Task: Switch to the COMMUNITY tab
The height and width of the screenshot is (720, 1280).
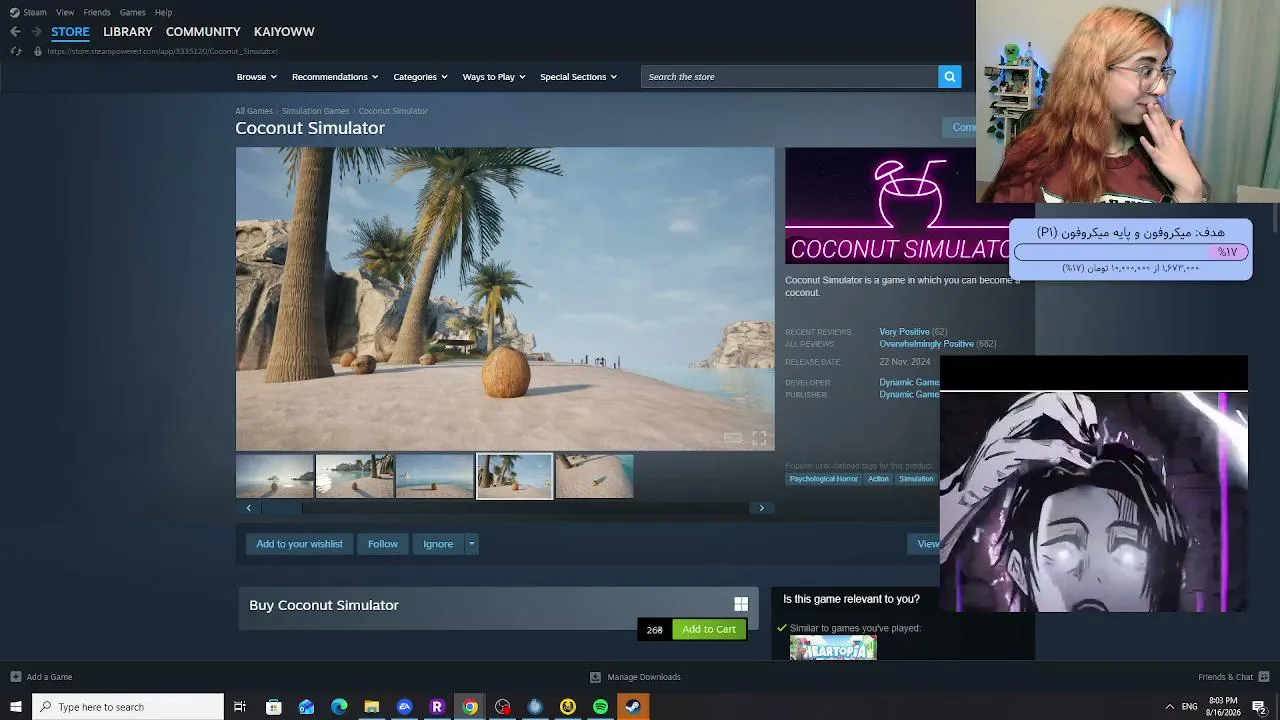Action: coord(203,32)
